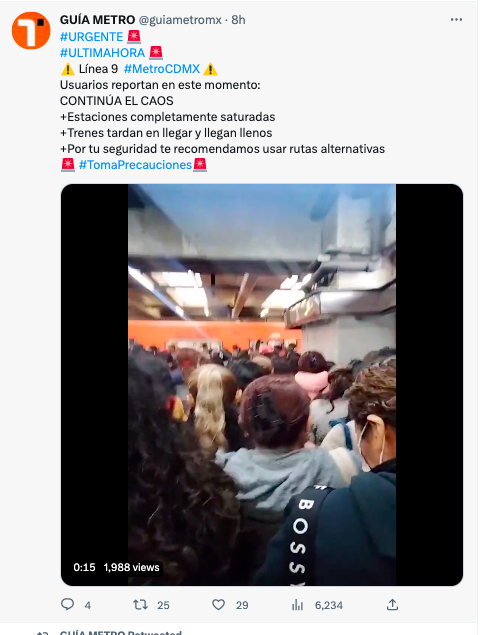Open the #ULTIMAHORA hashtag
The image size is (498, 635).
coord(102,53)
